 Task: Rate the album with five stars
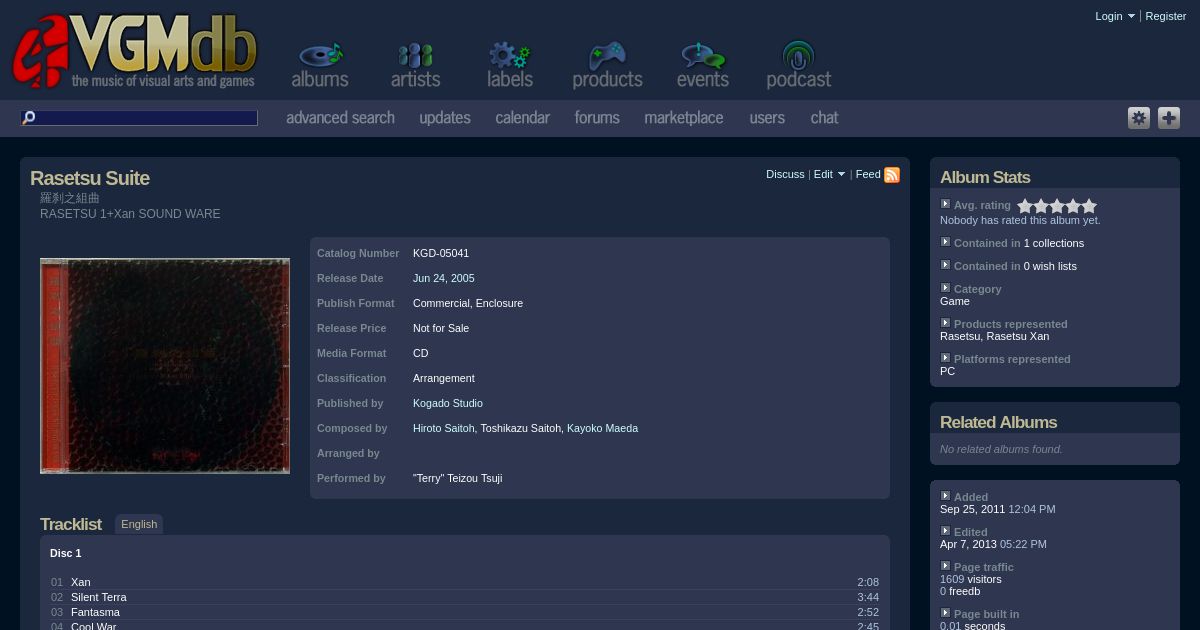point(1089,206)
